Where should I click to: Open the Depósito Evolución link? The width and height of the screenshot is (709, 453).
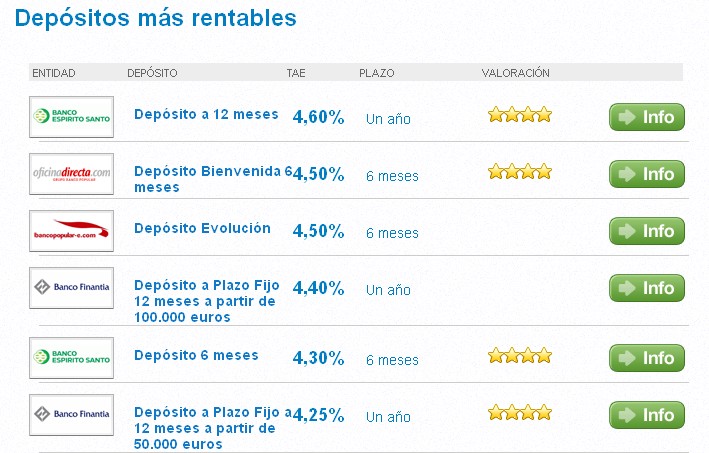[x=202, y=228]
